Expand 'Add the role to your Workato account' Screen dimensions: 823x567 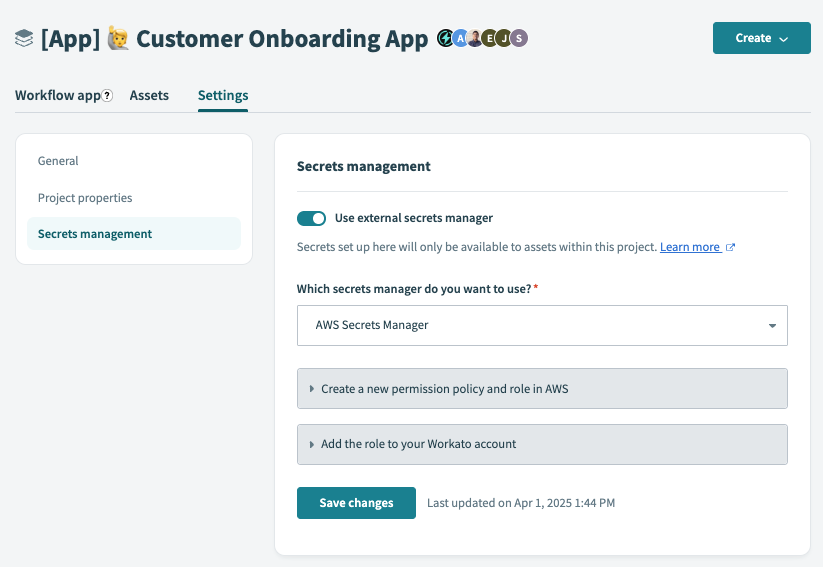[542, 444]
